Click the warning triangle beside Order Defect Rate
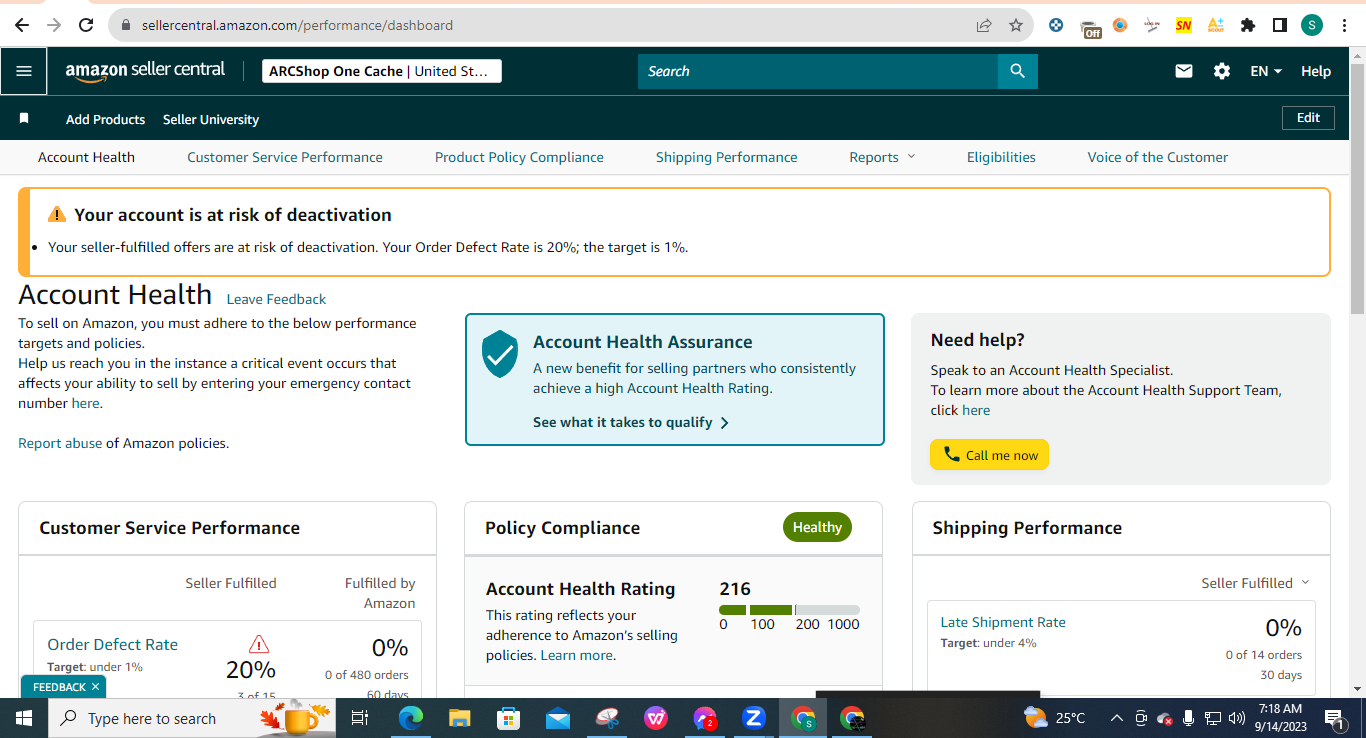The width and height of the screenshot is (1366, 738). point(259,644)
